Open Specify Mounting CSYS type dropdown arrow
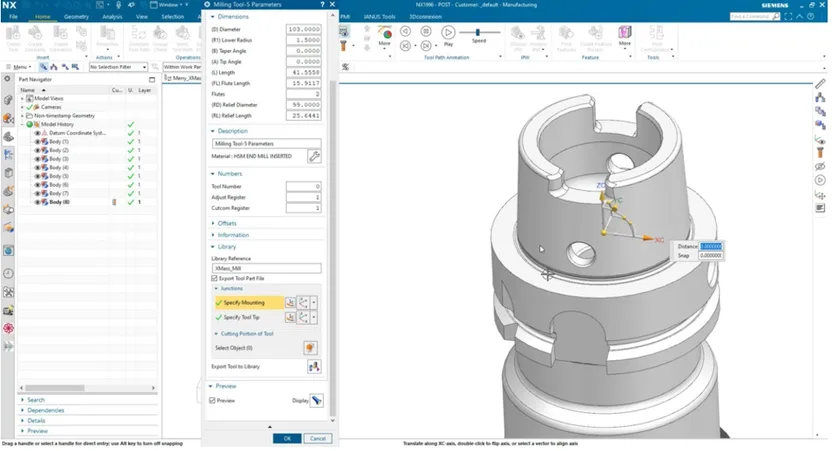Image resolution: width=840 pixels, height=451 pixels. [314, 303]
